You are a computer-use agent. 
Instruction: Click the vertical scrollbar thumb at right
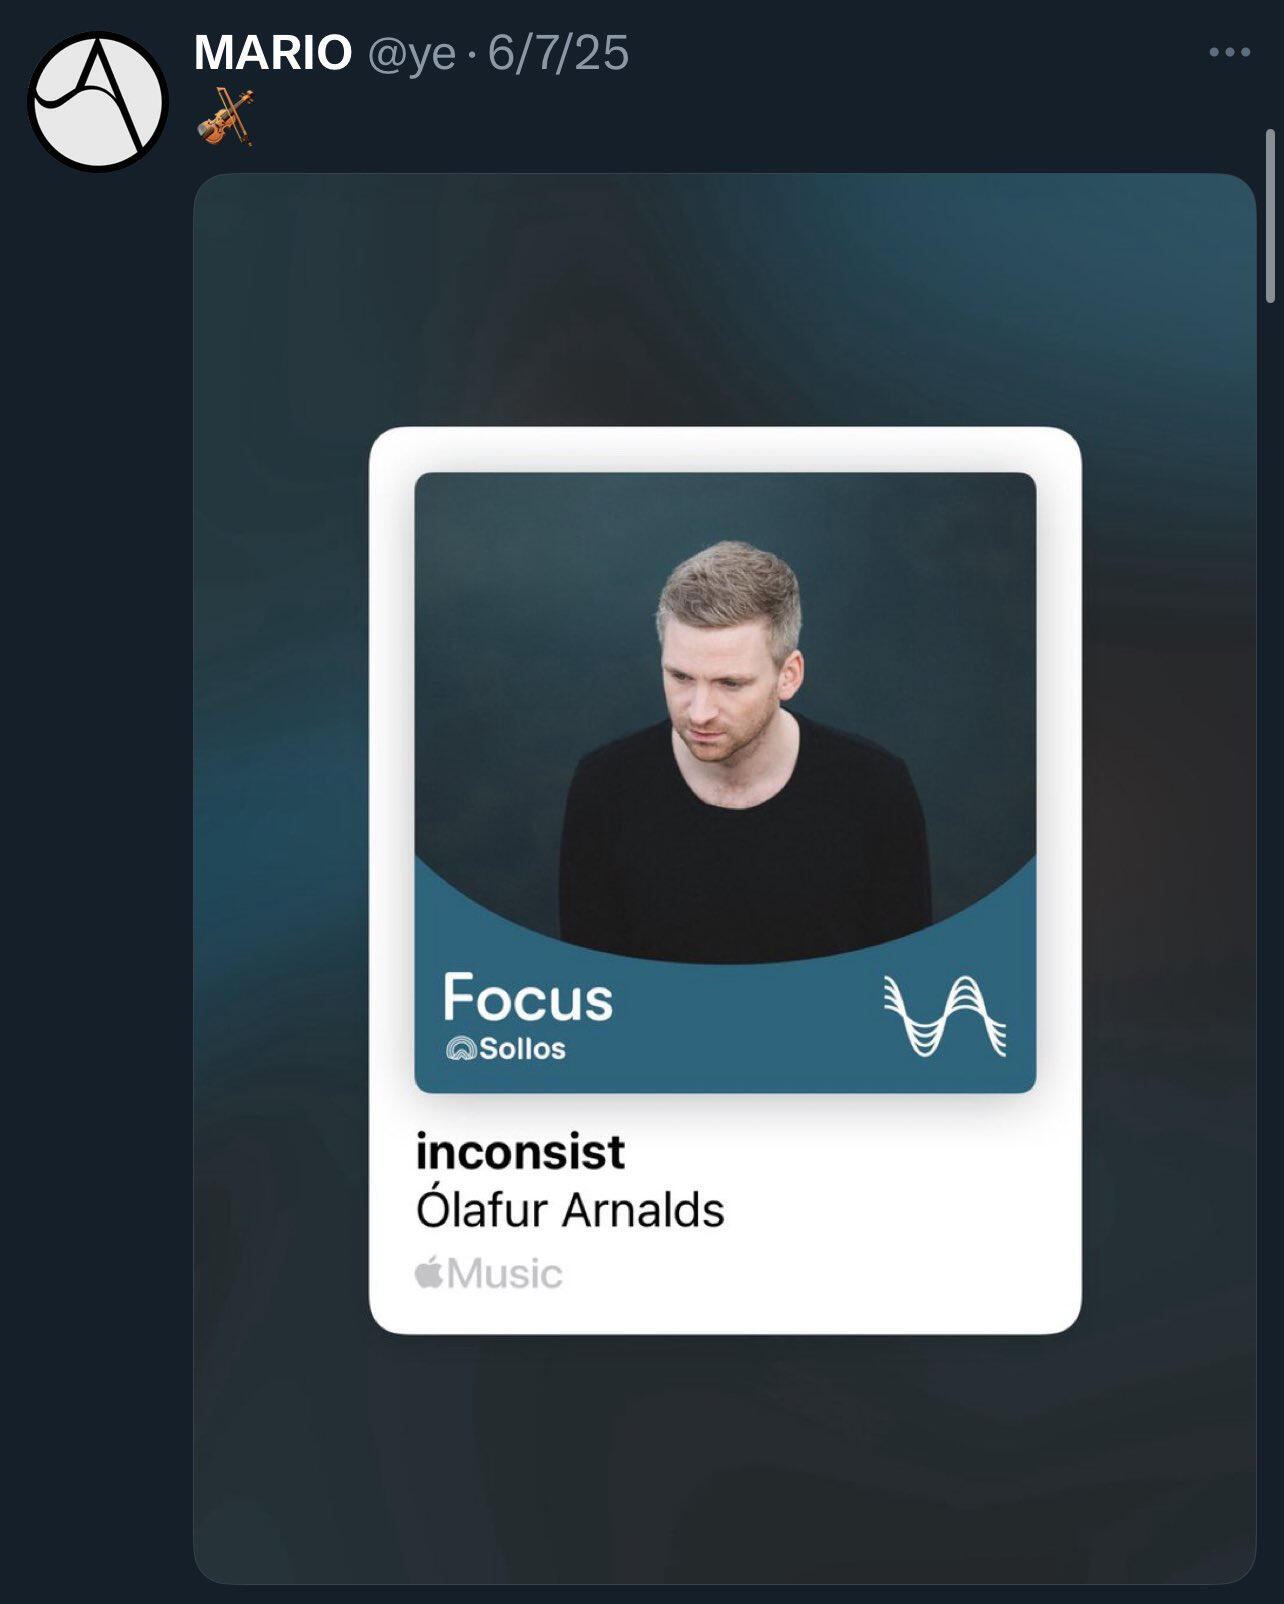point(1270,216)
